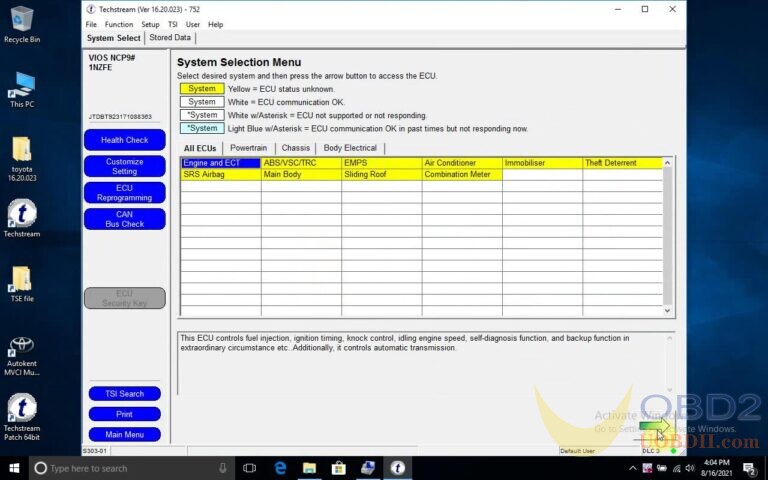768x480 pixels.
Task: Open the Function menu
Action: (119, 24)
